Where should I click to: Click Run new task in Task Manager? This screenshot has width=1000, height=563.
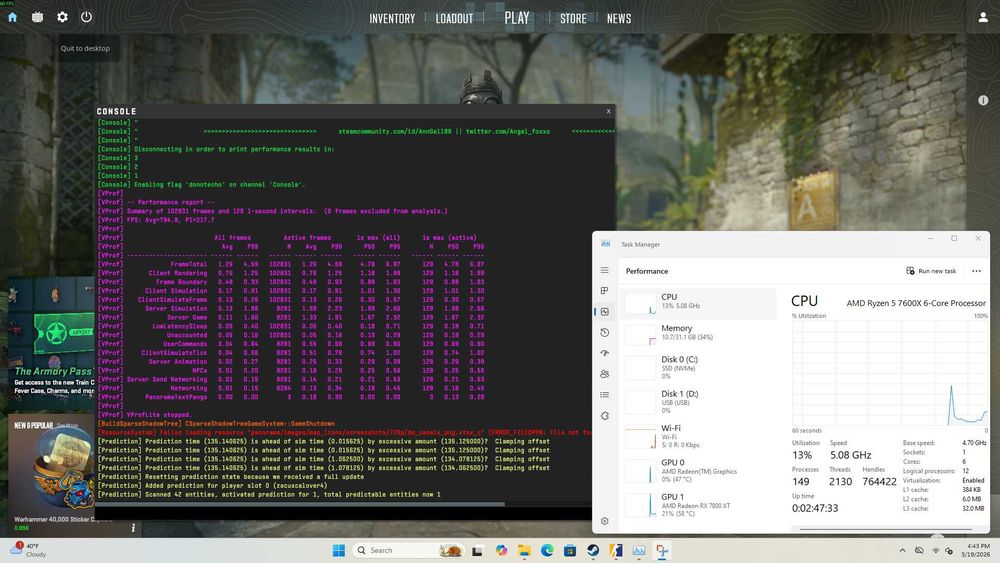pos(931,271)
